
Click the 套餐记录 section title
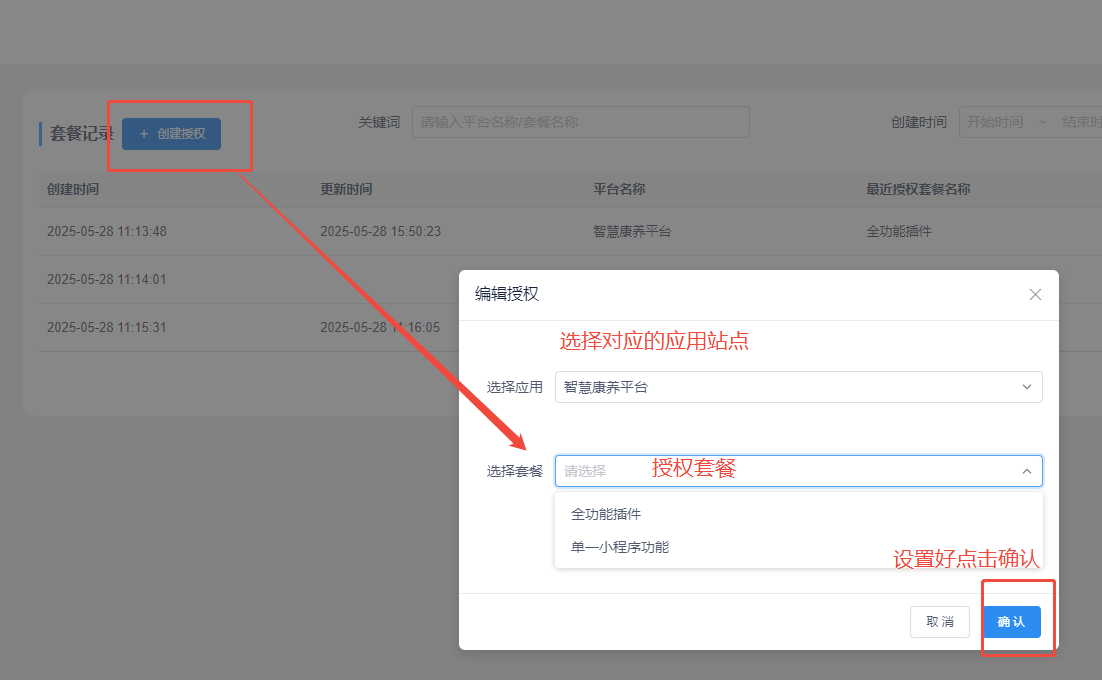point(82,133)
